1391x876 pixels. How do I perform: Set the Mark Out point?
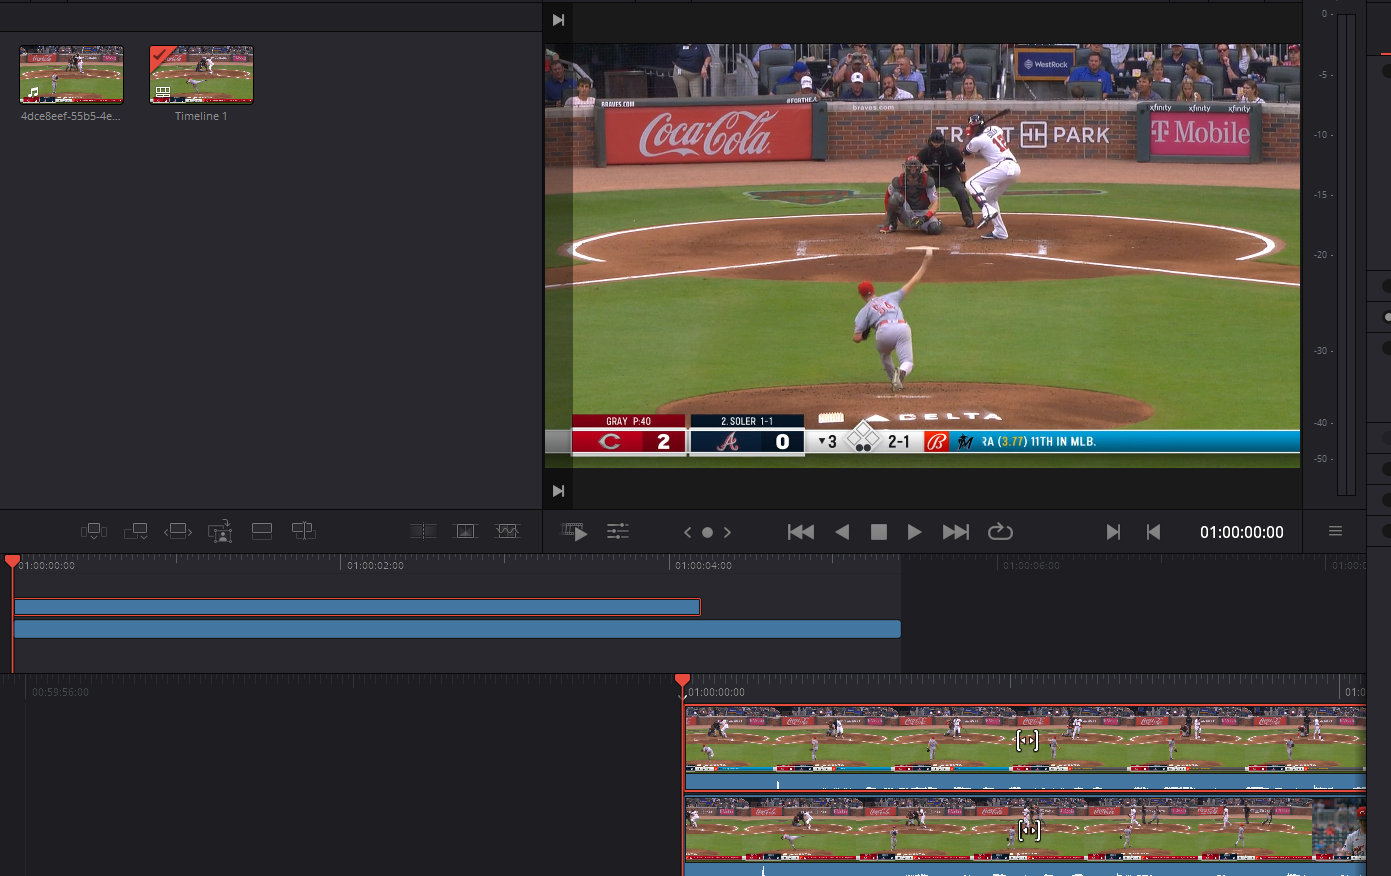(1153, 532)
